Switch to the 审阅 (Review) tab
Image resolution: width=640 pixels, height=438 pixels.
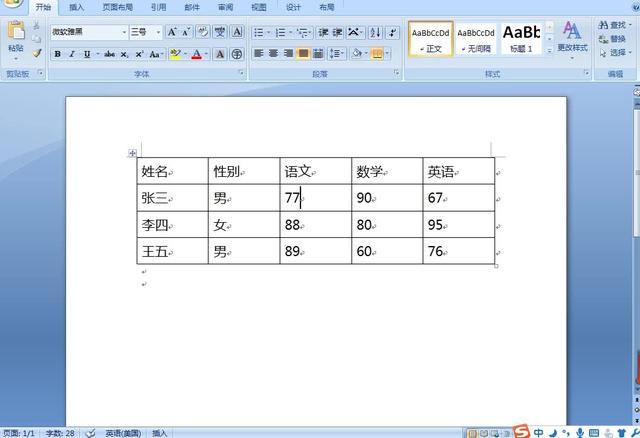[x=225, y=7]
